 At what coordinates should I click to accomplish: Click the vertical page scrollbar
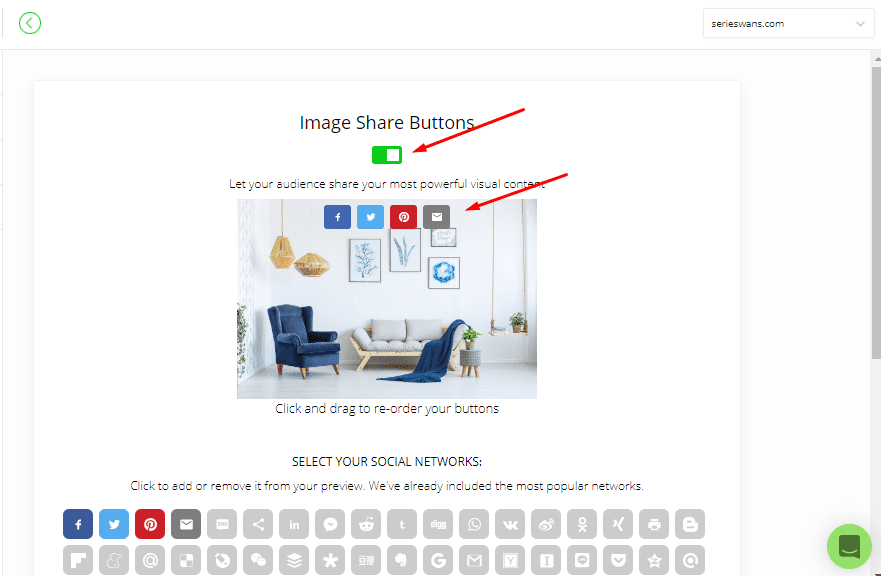[x=876, y=214]
